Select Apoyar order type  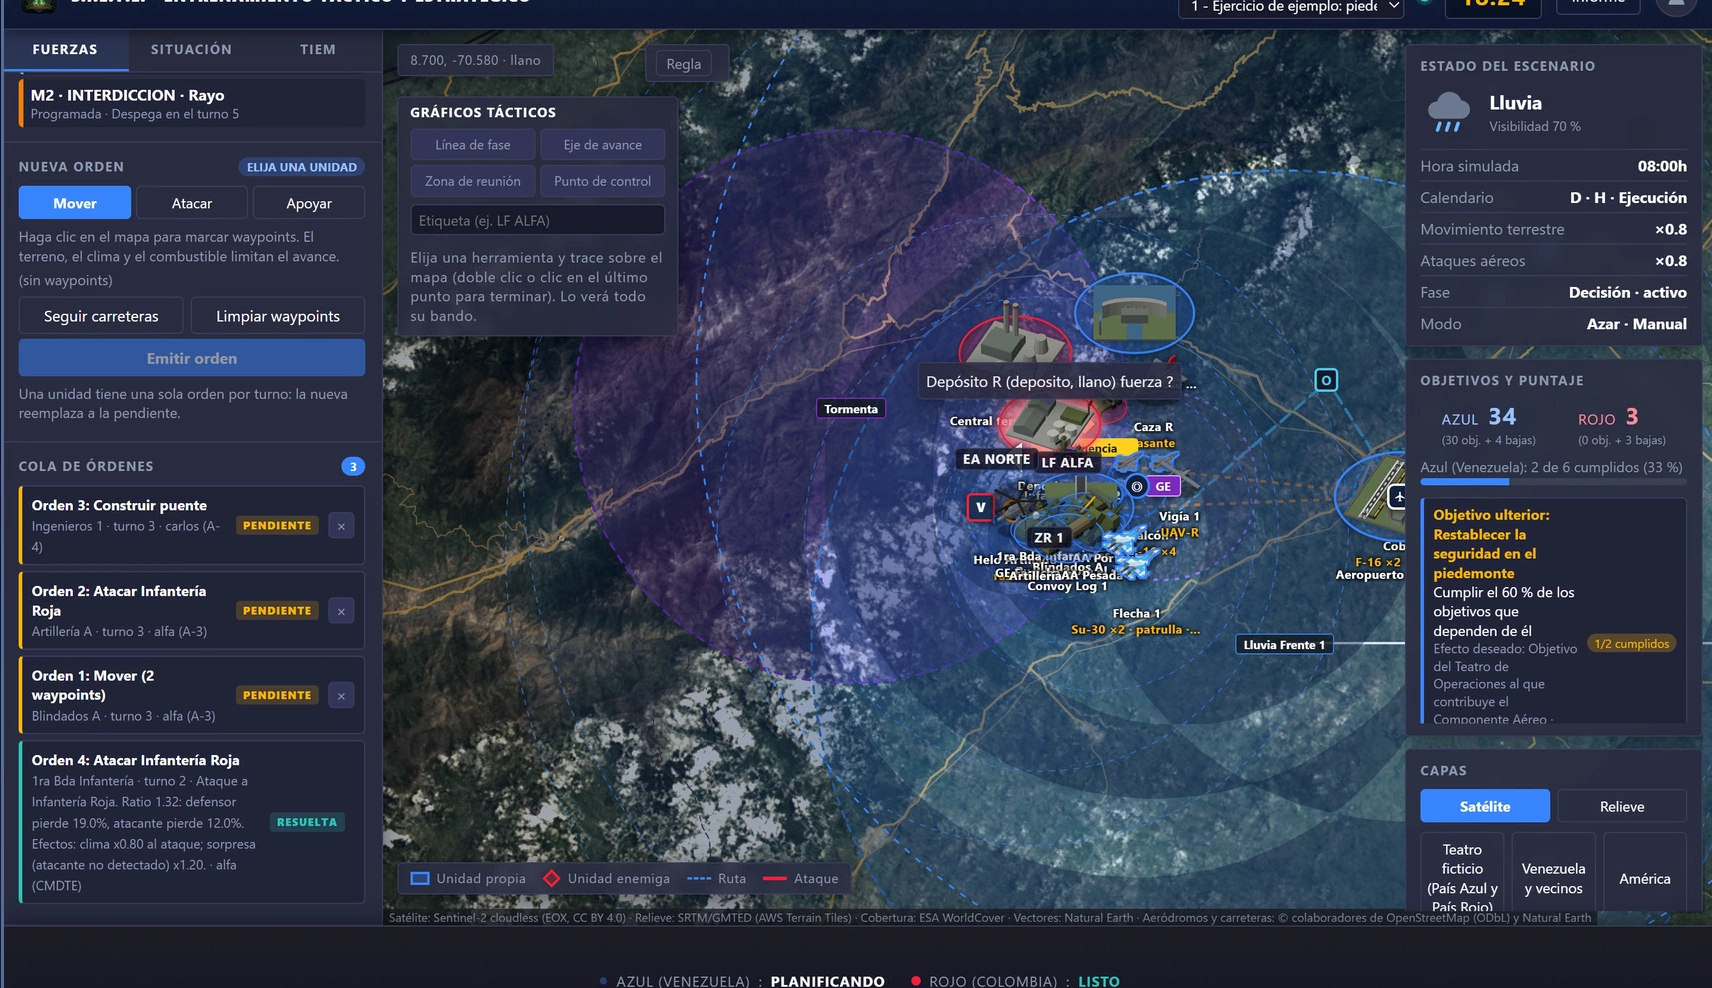309,203
